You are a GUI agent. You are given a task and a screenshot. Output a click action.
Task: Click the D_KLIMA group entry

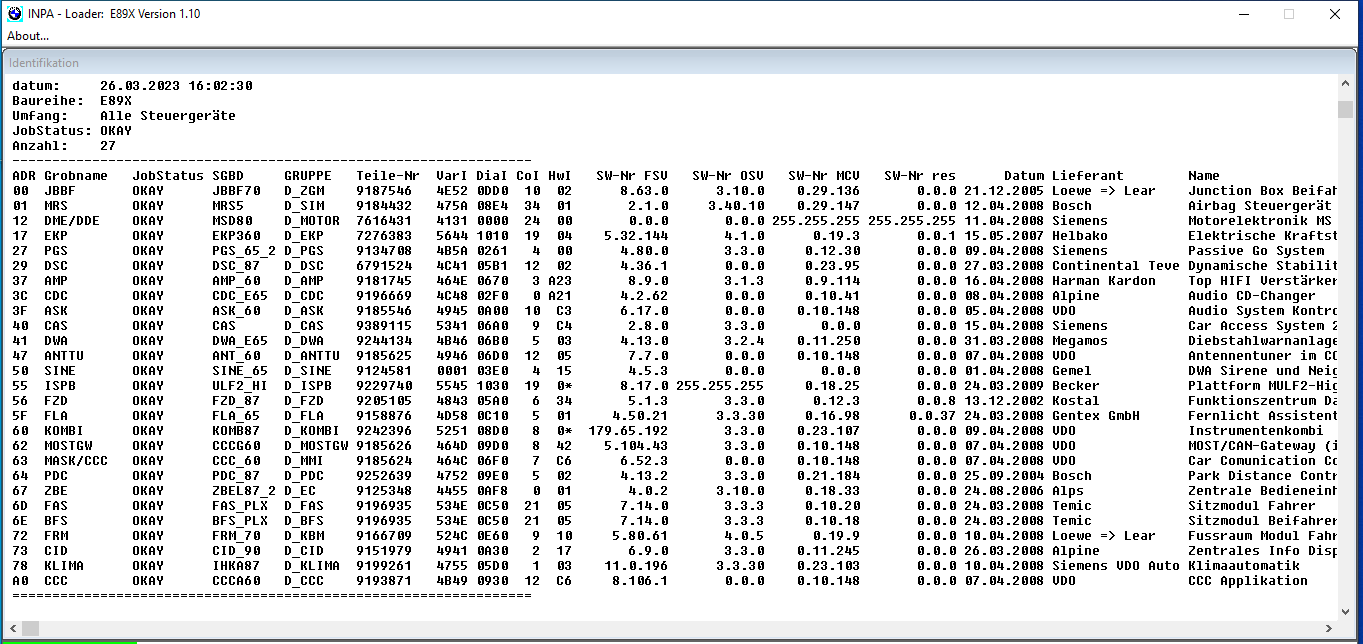pos(312,566)
